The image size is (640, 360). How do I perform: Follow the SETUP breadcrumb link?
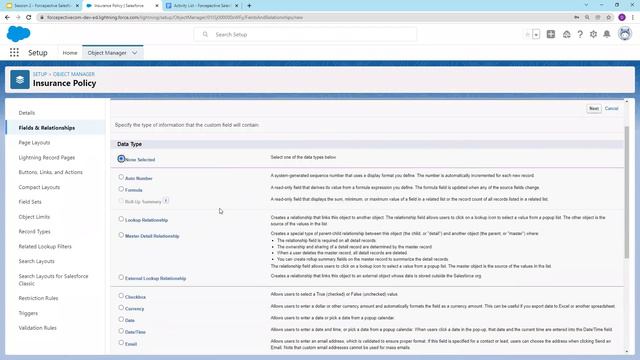pos(40,74)
